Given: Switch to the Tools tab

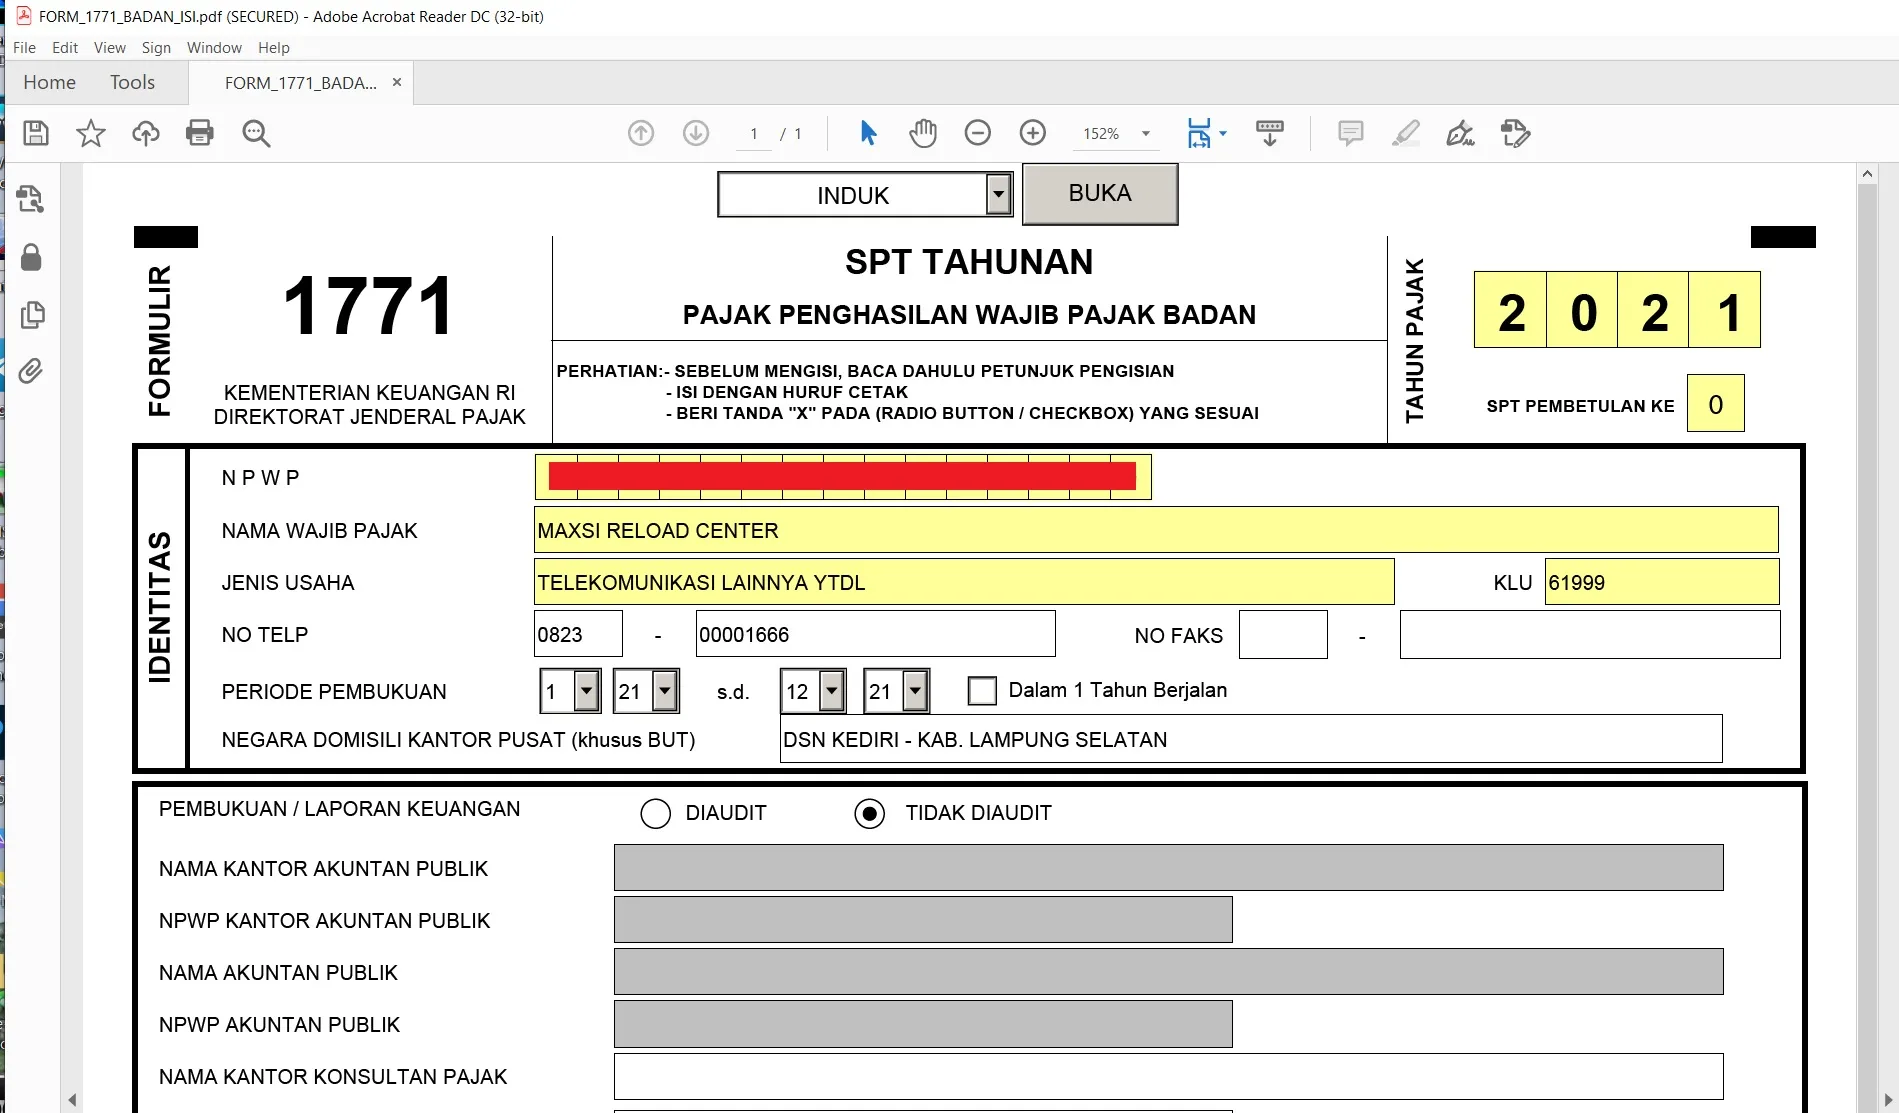Looking at the screenshot, I should point(131,82).
